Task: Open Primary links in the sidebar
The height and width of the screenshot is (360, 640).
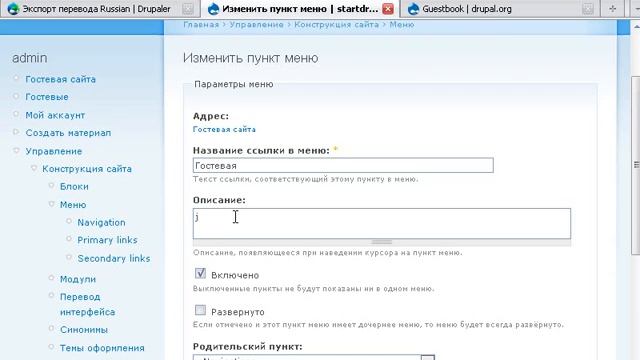Action: pos(107,240)
